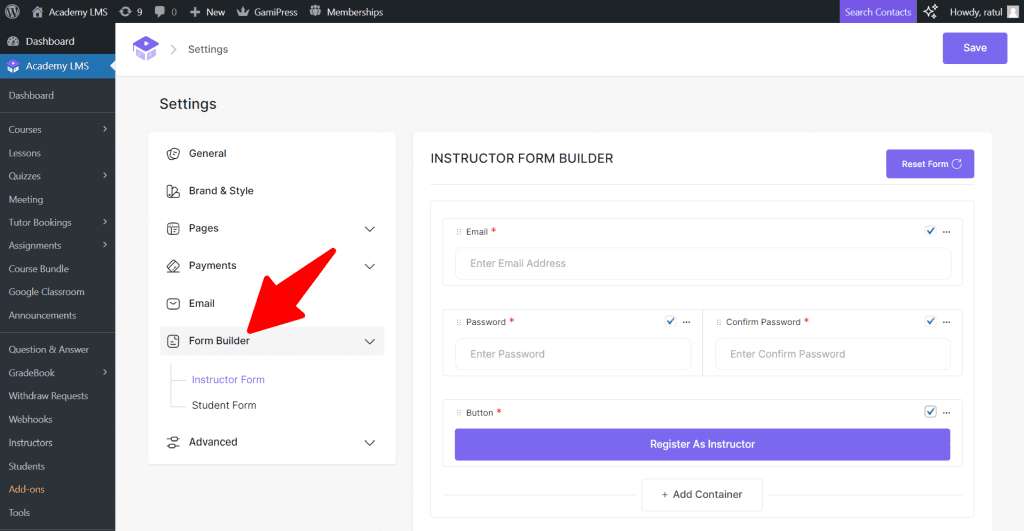The width and height of the screenshot is (1024, 531).
Task: Click the Pages settings icon
Action: (173, 229)
